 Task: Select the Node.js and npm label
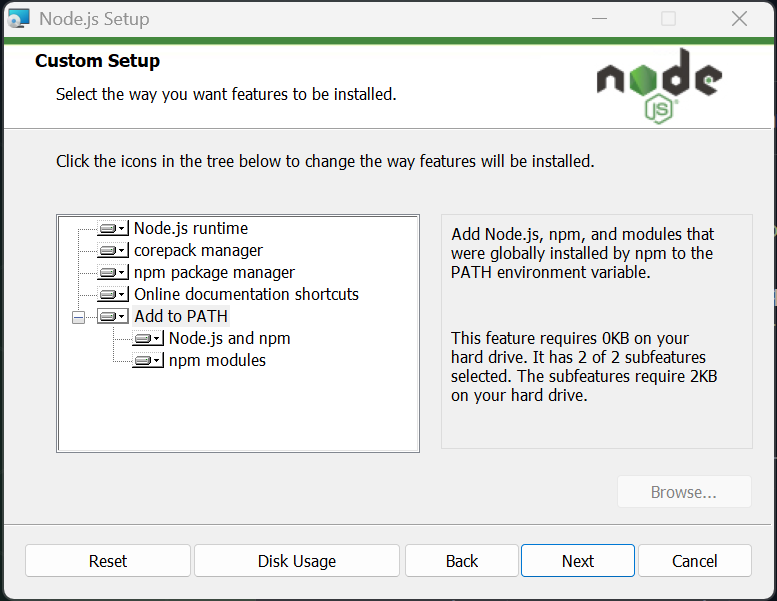229,338
